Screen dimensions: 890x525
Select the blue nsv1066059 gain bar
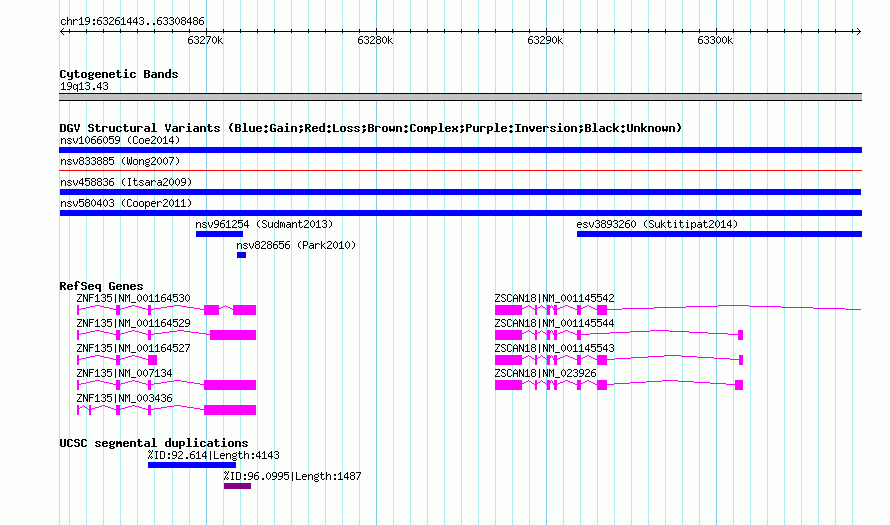[460, 150]
